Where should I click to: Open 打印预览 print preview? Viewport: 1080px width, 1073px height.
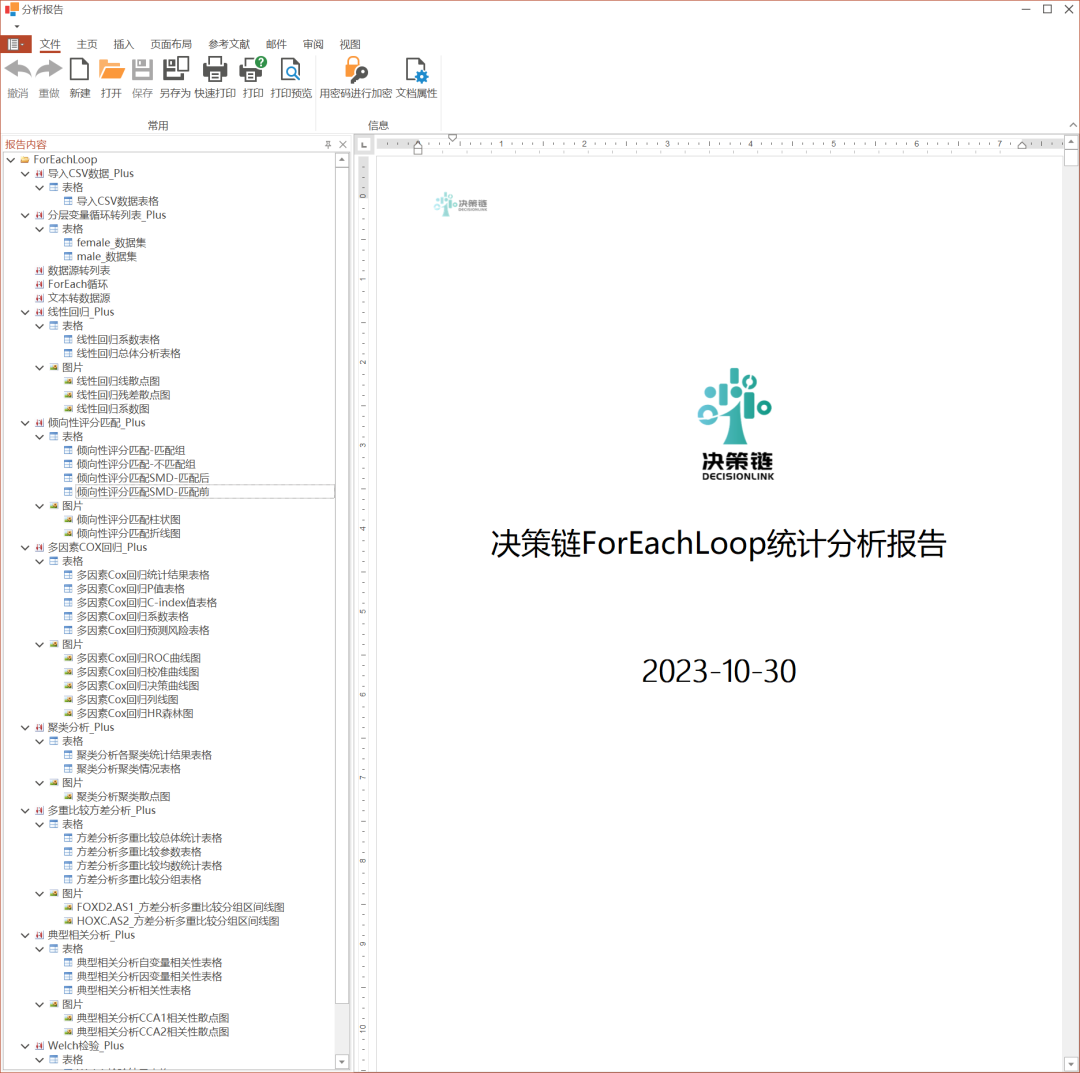point(291,70)
